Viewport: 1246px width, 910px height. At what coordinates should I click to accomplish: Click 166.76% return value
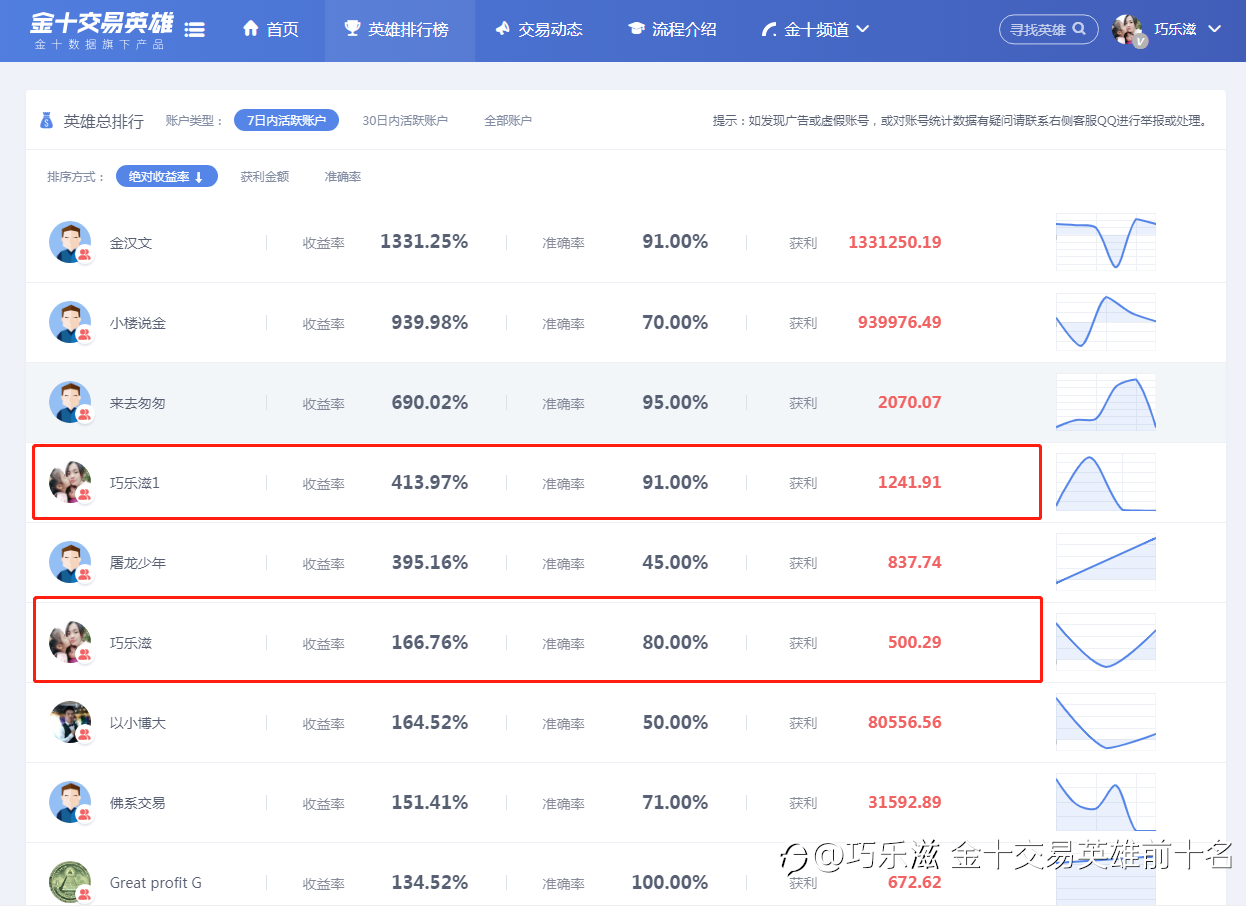click(430, 642)
